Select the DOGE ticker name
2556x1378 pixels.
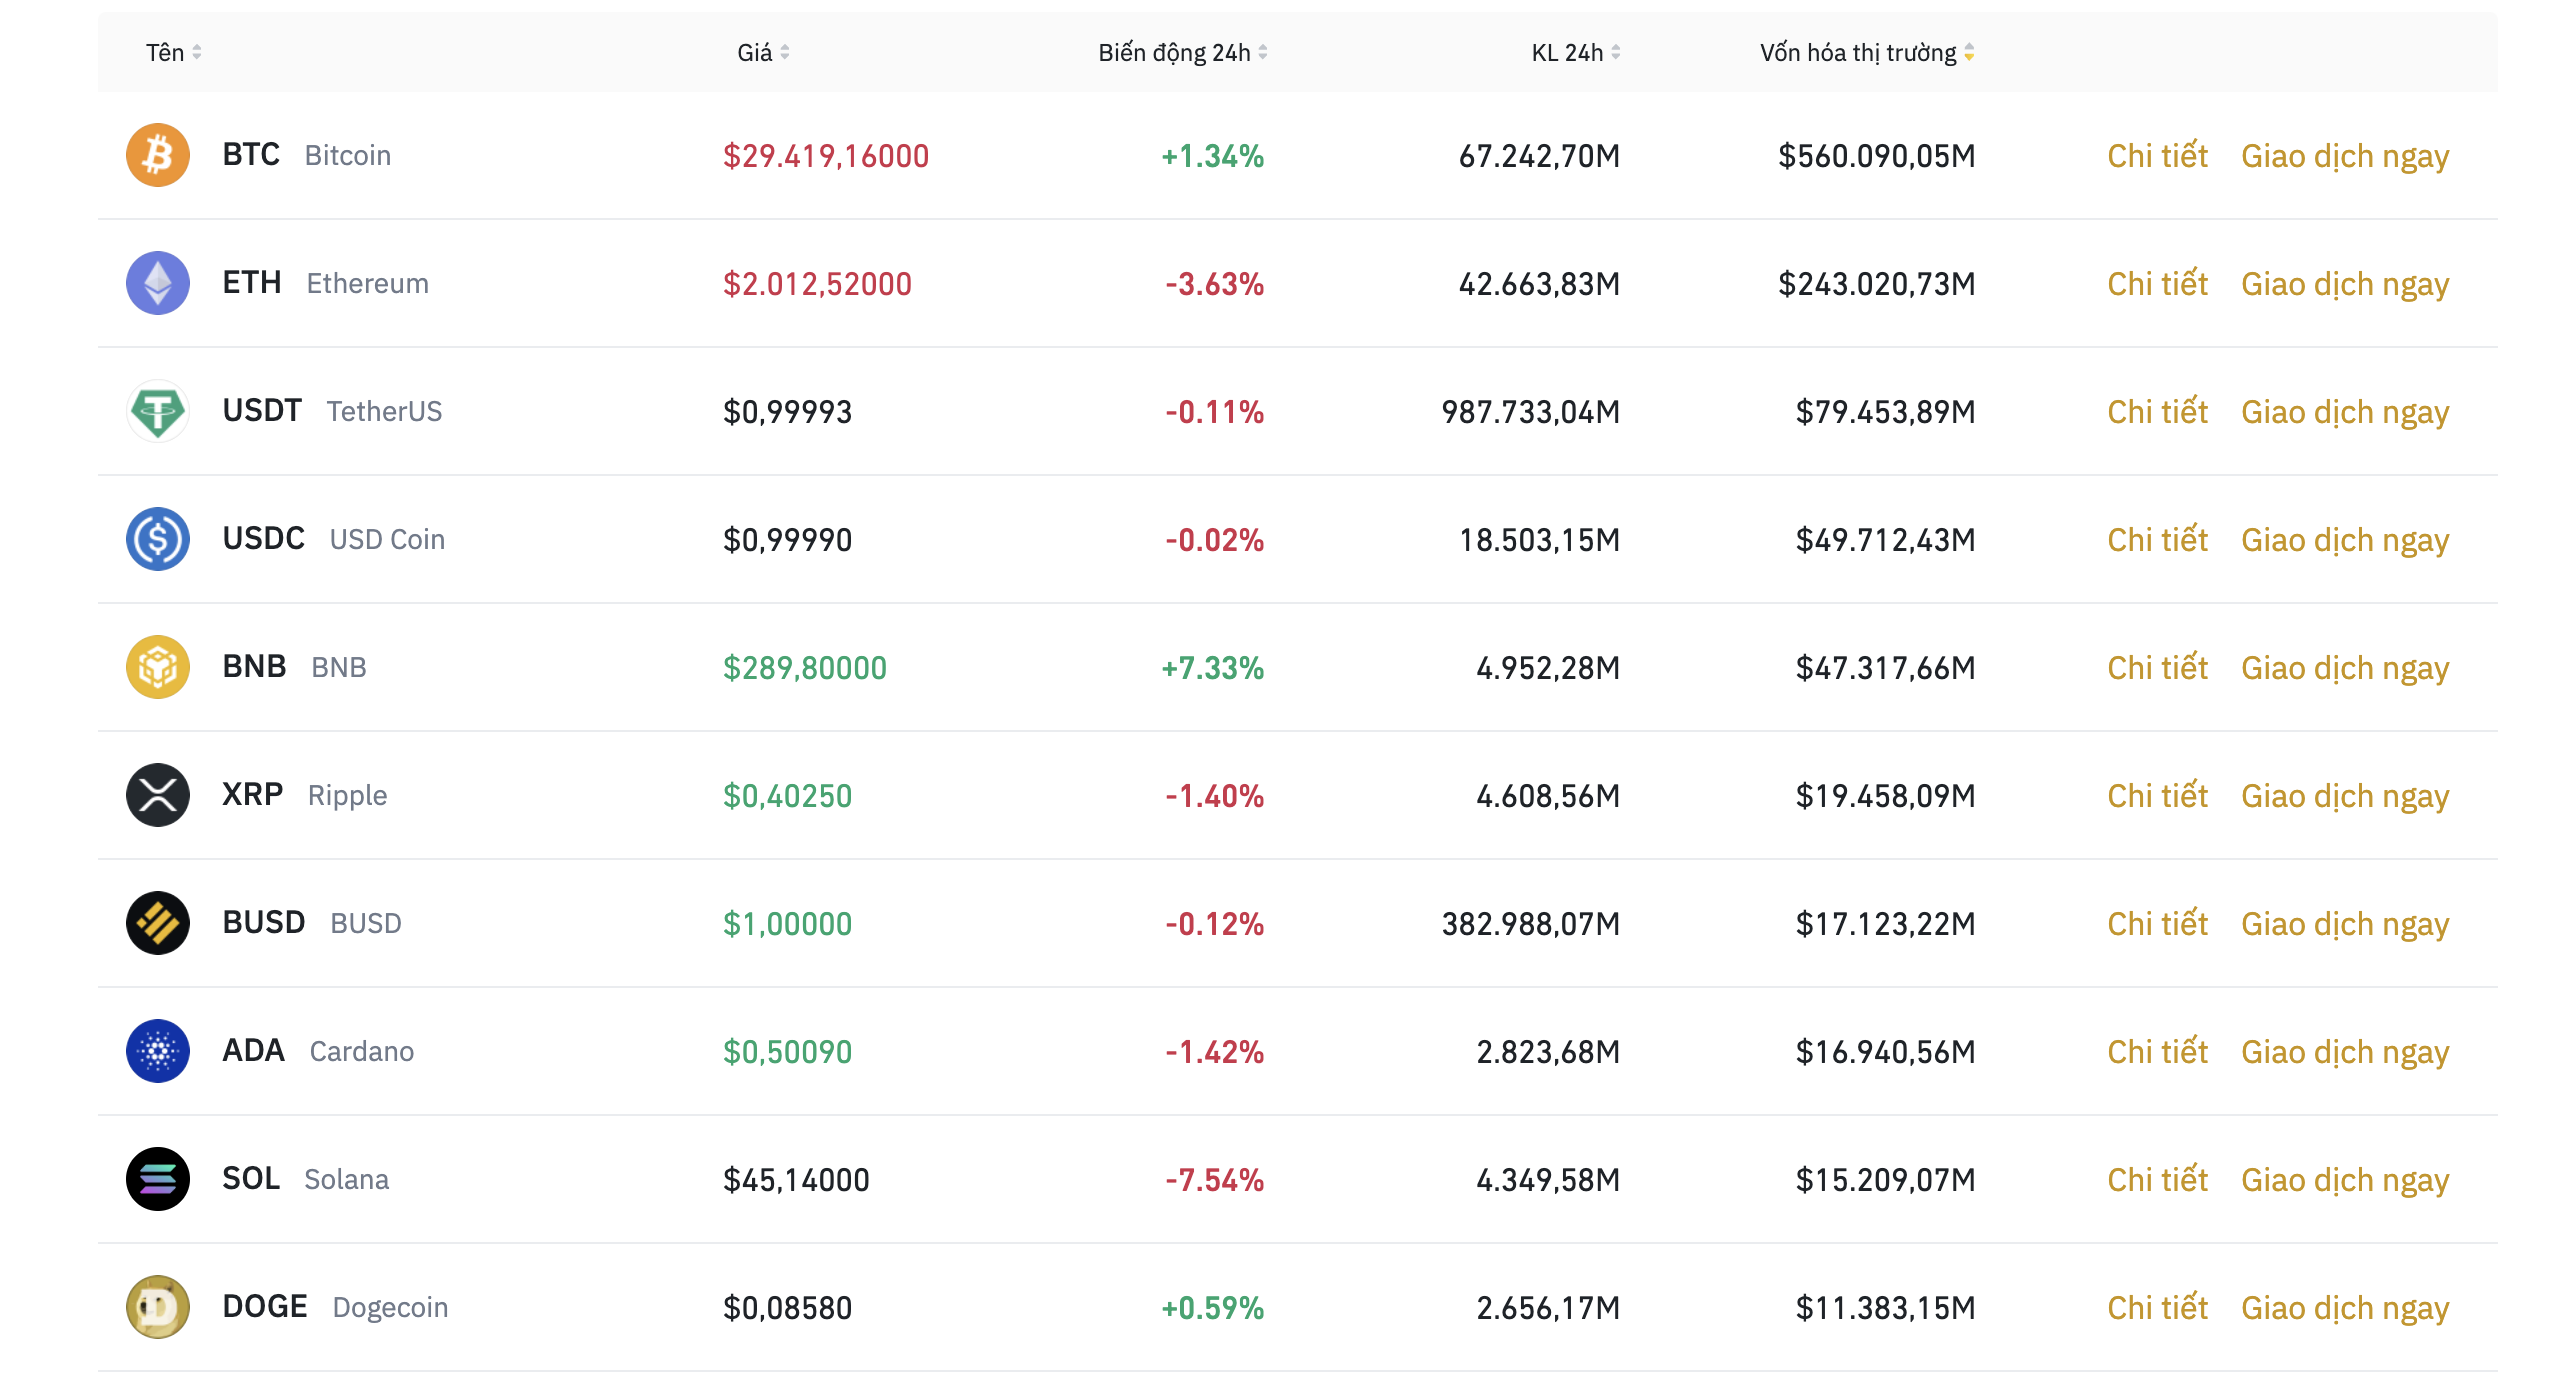point(265,1307)
